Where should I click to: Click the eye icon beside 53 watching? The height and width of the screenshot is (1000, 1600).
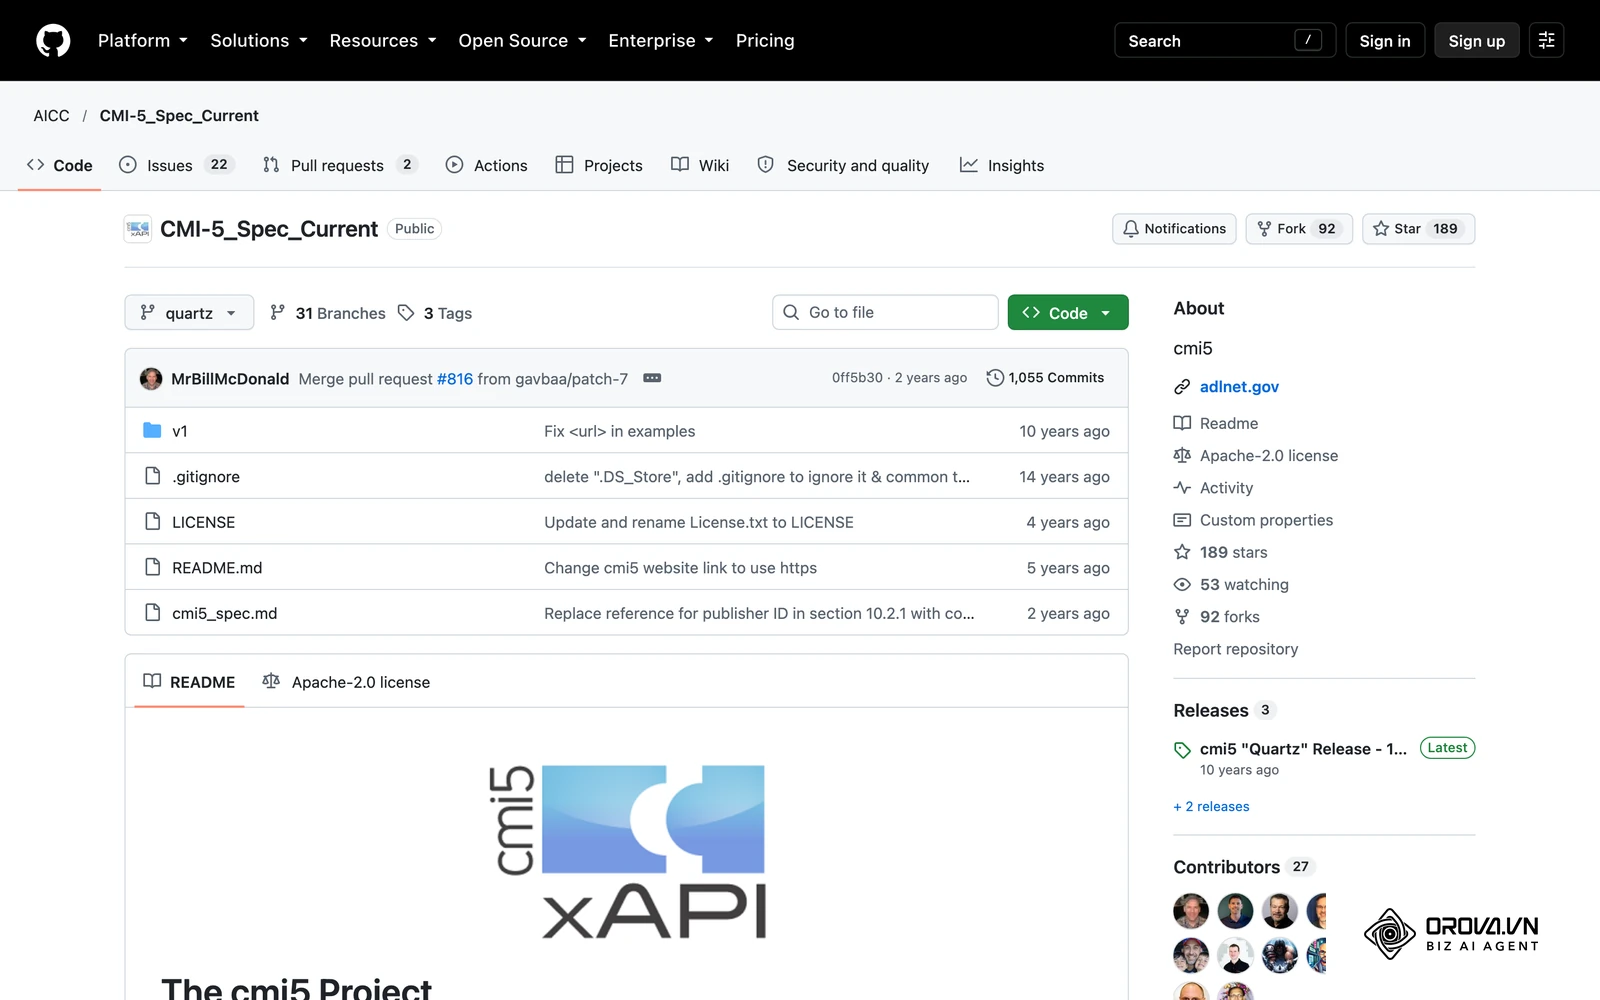1182,585
